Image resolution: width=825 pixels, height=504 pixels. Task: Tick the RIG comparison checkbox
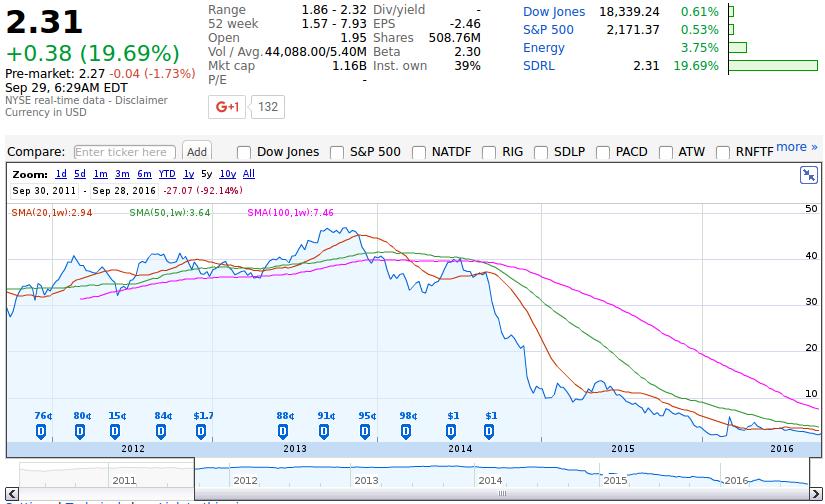click(x=489, y=153)
